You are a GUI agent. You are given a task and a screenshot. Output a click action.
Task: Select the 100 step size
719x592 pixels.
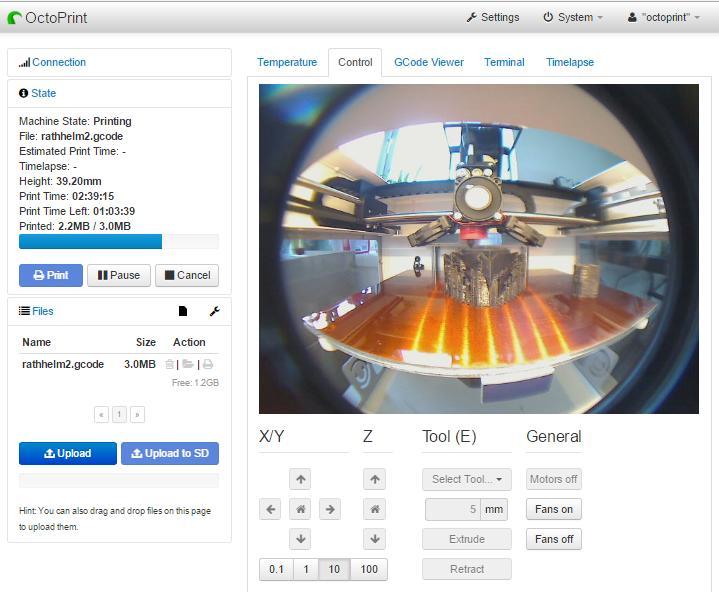(369, 569)
